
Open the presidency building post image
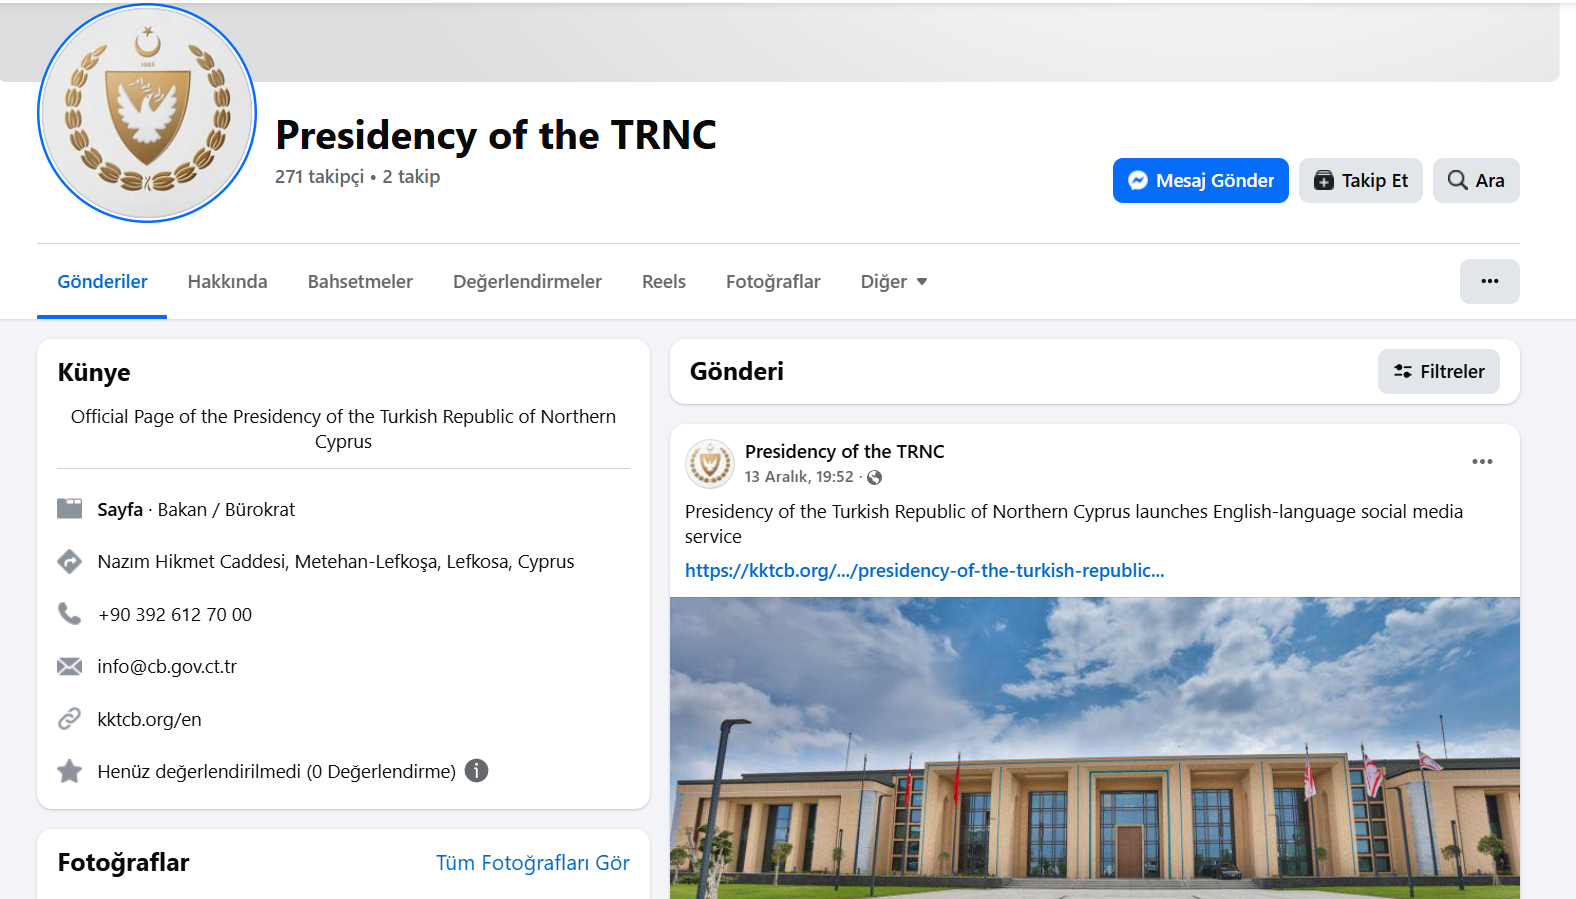point(1094,747)
